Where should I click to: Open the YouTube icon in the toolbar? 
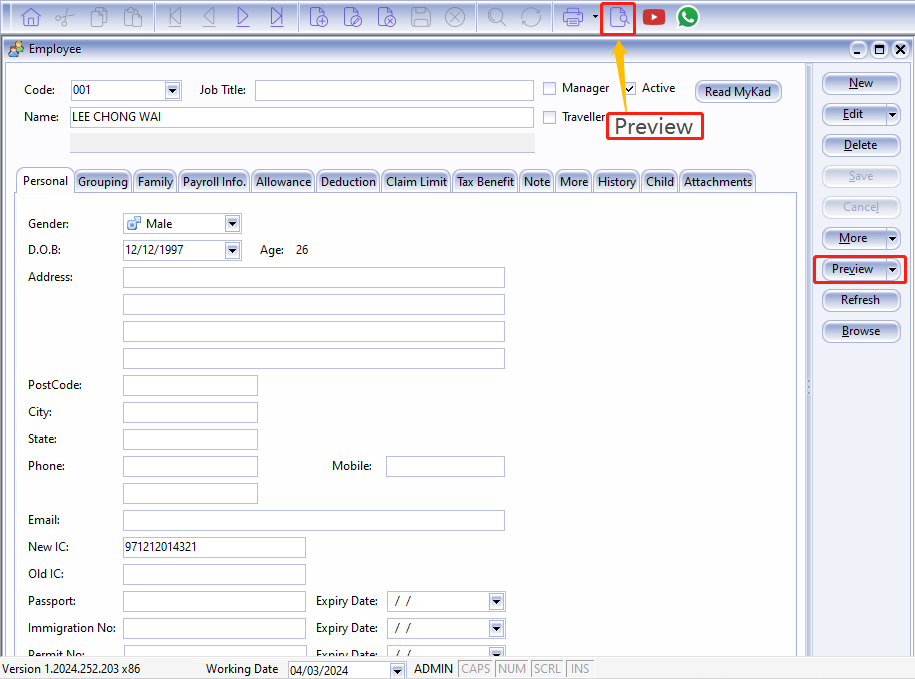[x=654, y=16]
